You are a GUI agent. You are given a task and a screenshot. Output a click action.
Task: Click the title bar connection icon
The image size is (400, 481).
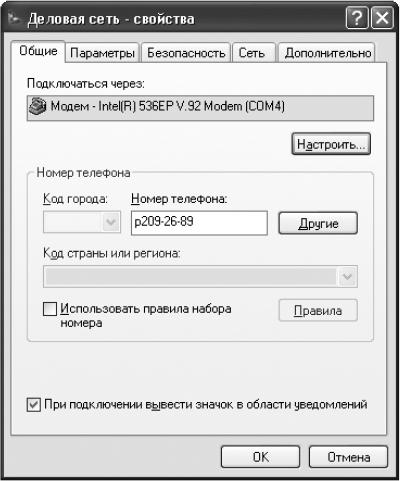point(14,19)
